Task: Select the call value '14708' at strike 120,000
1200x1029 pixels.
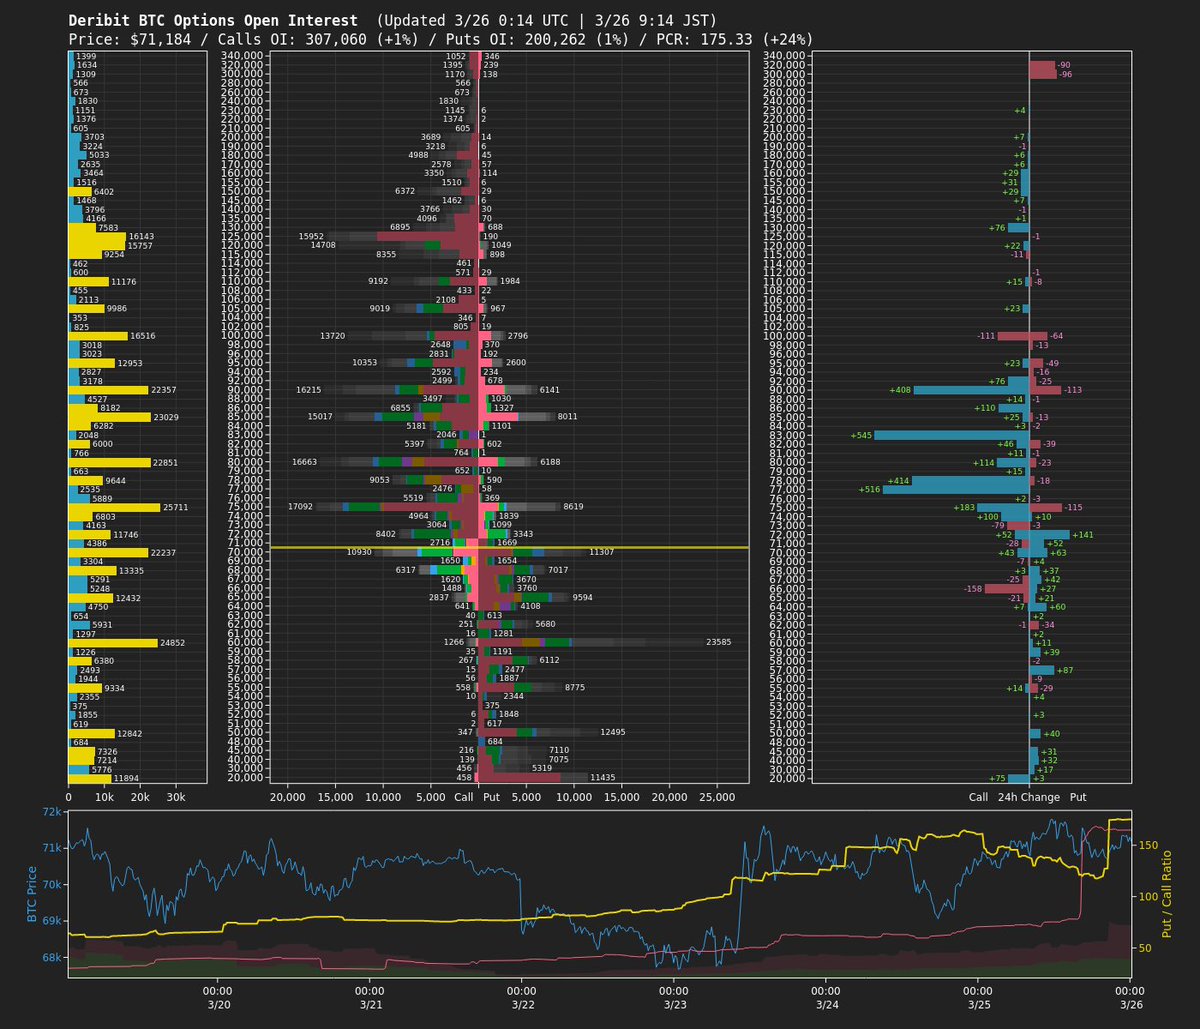Action: click(323, 246)
